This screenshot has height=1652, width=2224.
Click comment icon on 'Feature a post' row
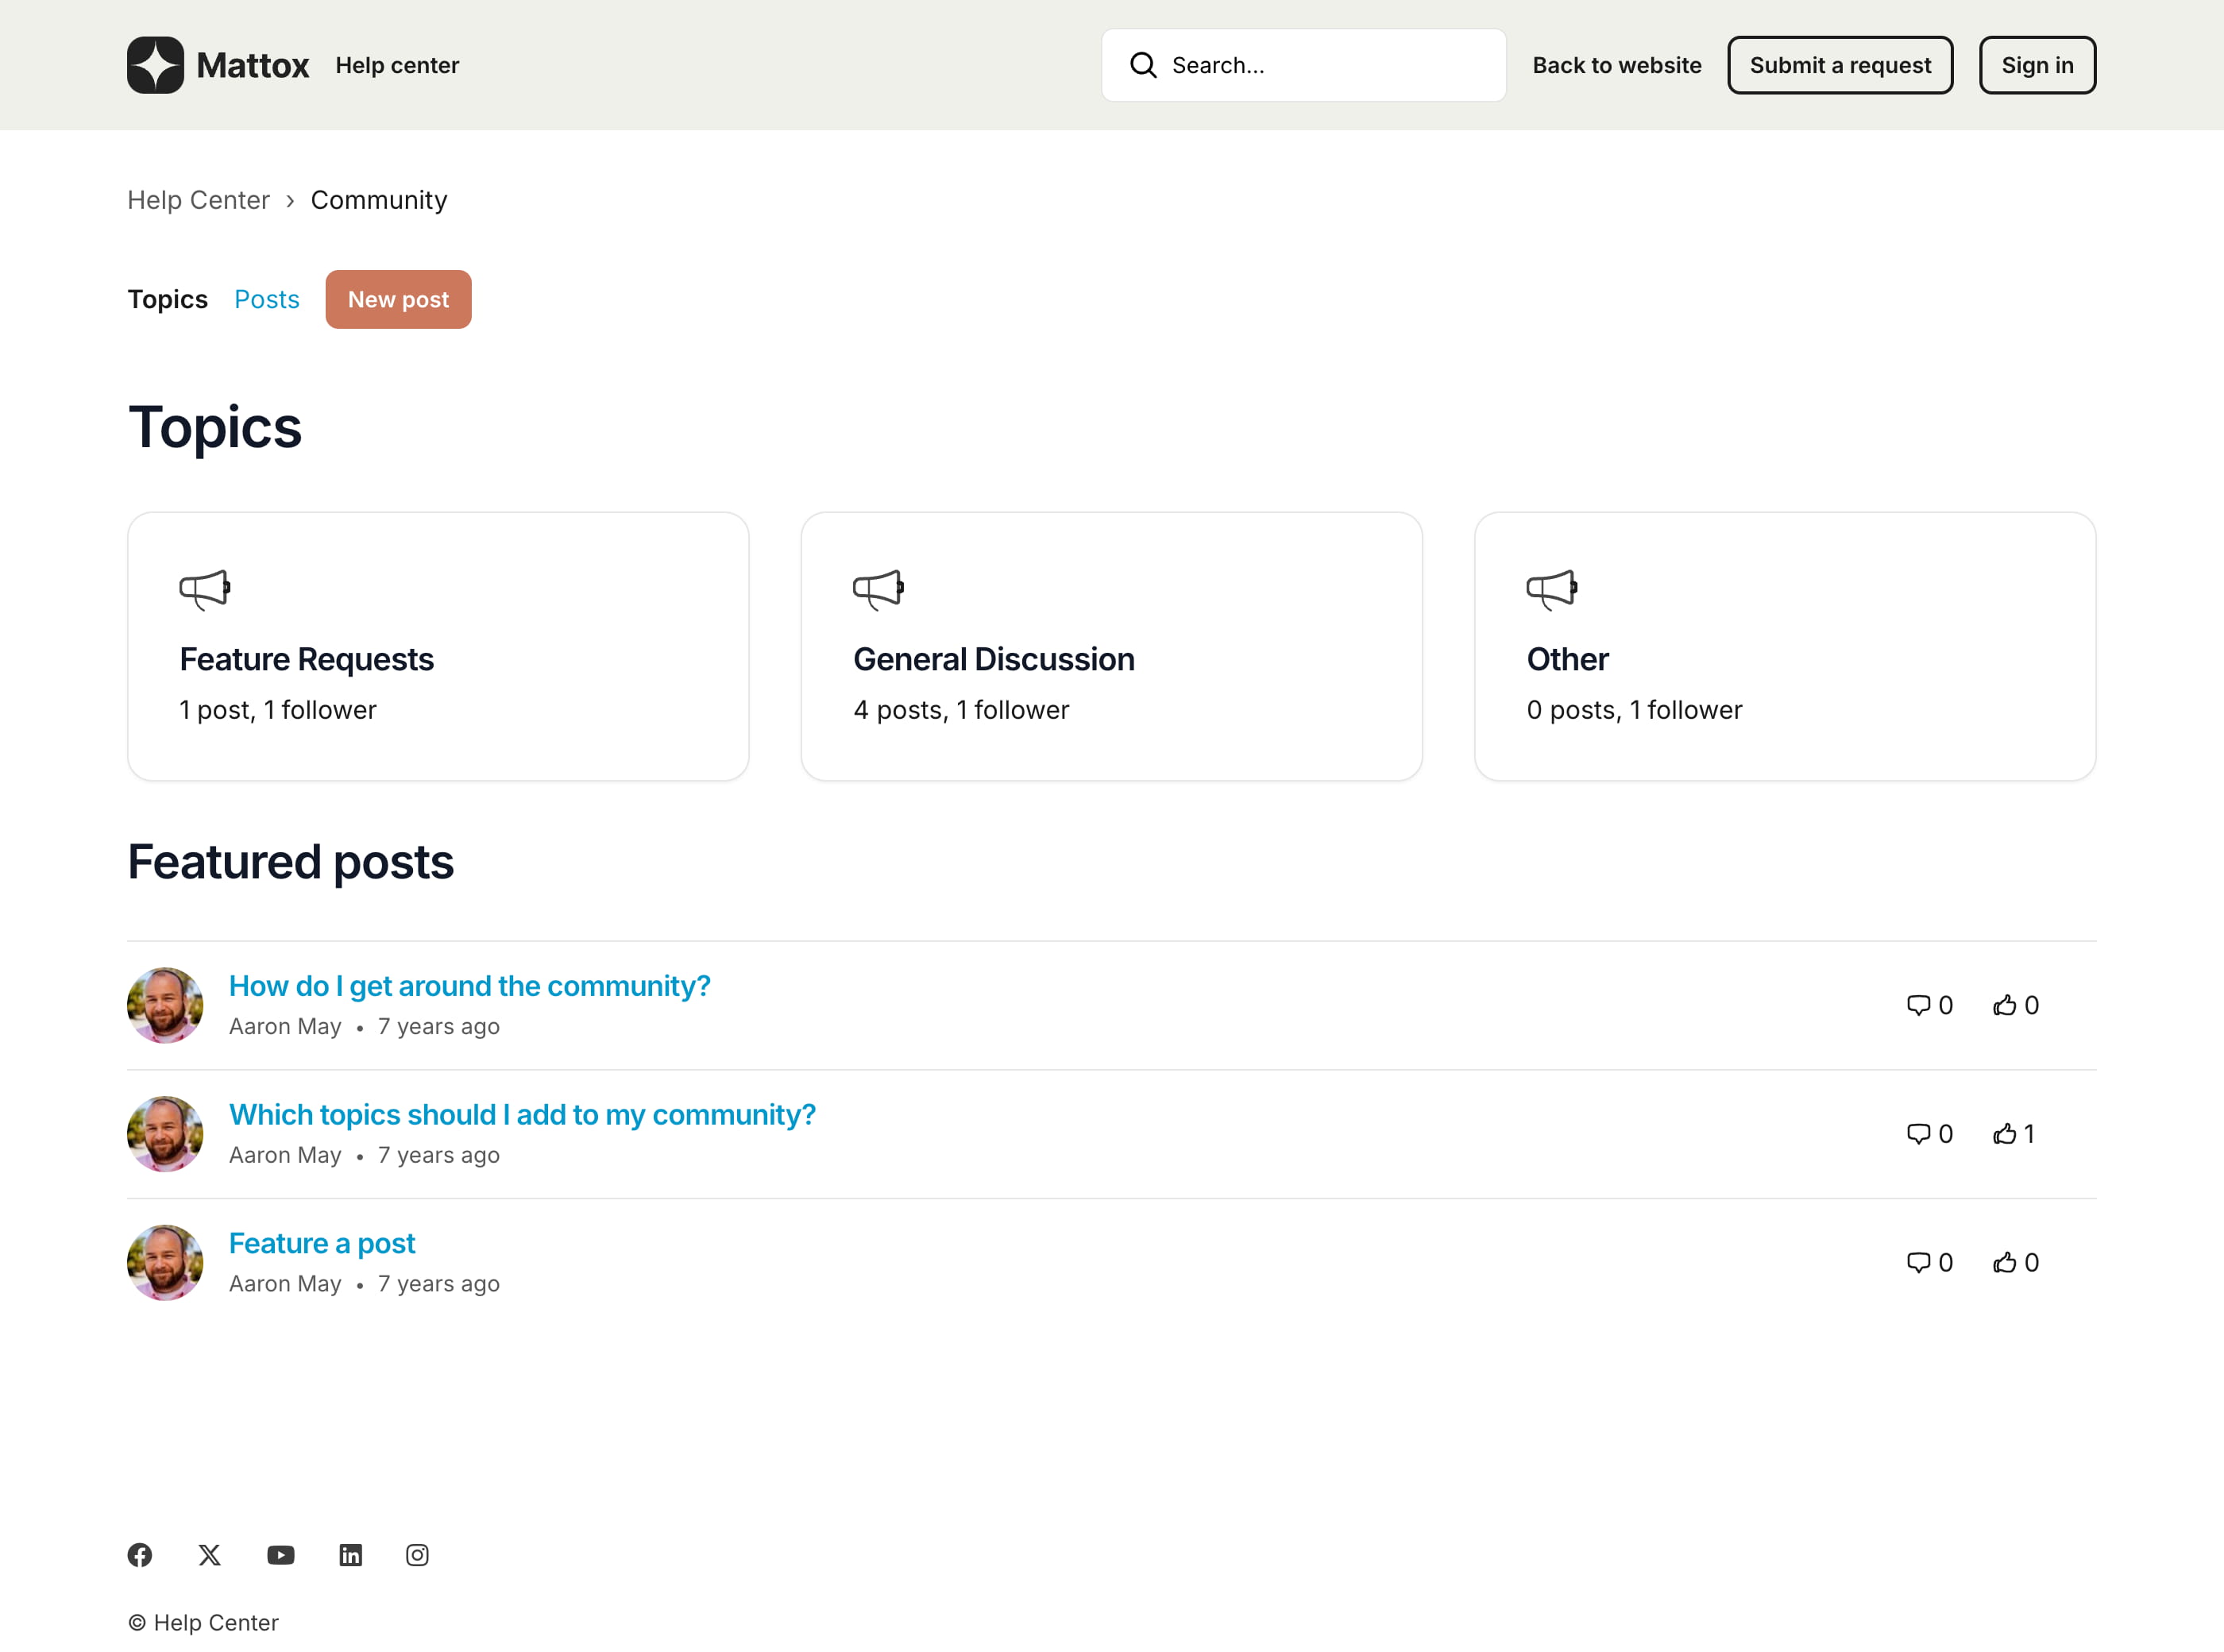[1918, 1262]
